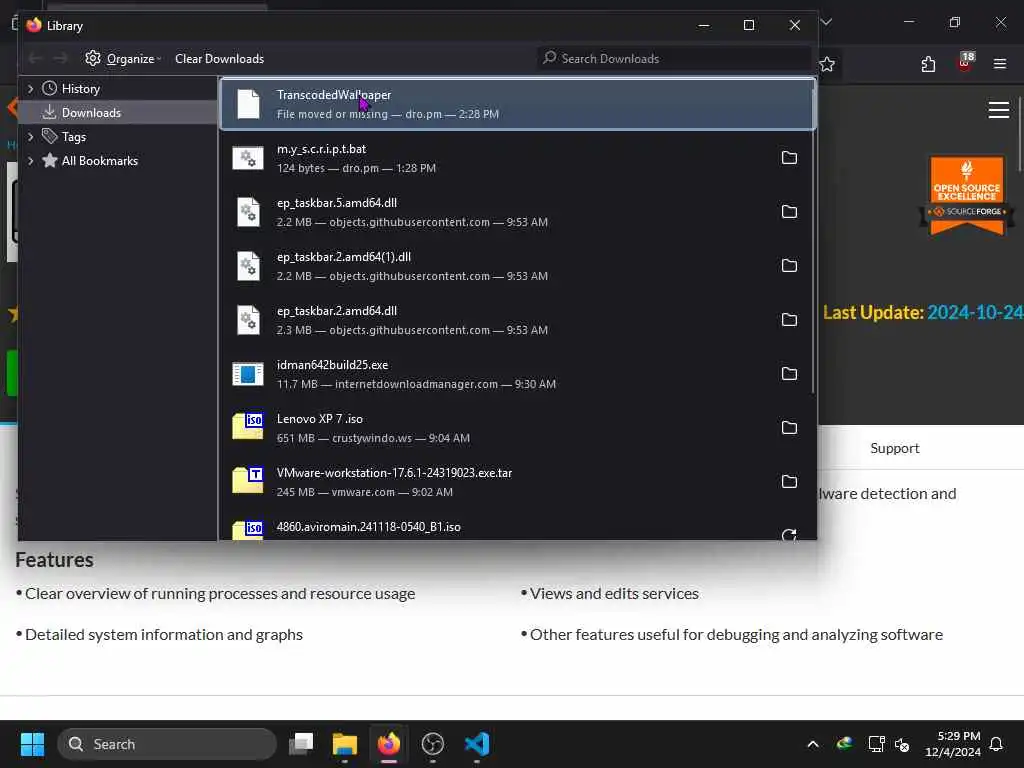Click the Windows taskbar Search box
Viewport: 1024px width, 768px height.
167,744
